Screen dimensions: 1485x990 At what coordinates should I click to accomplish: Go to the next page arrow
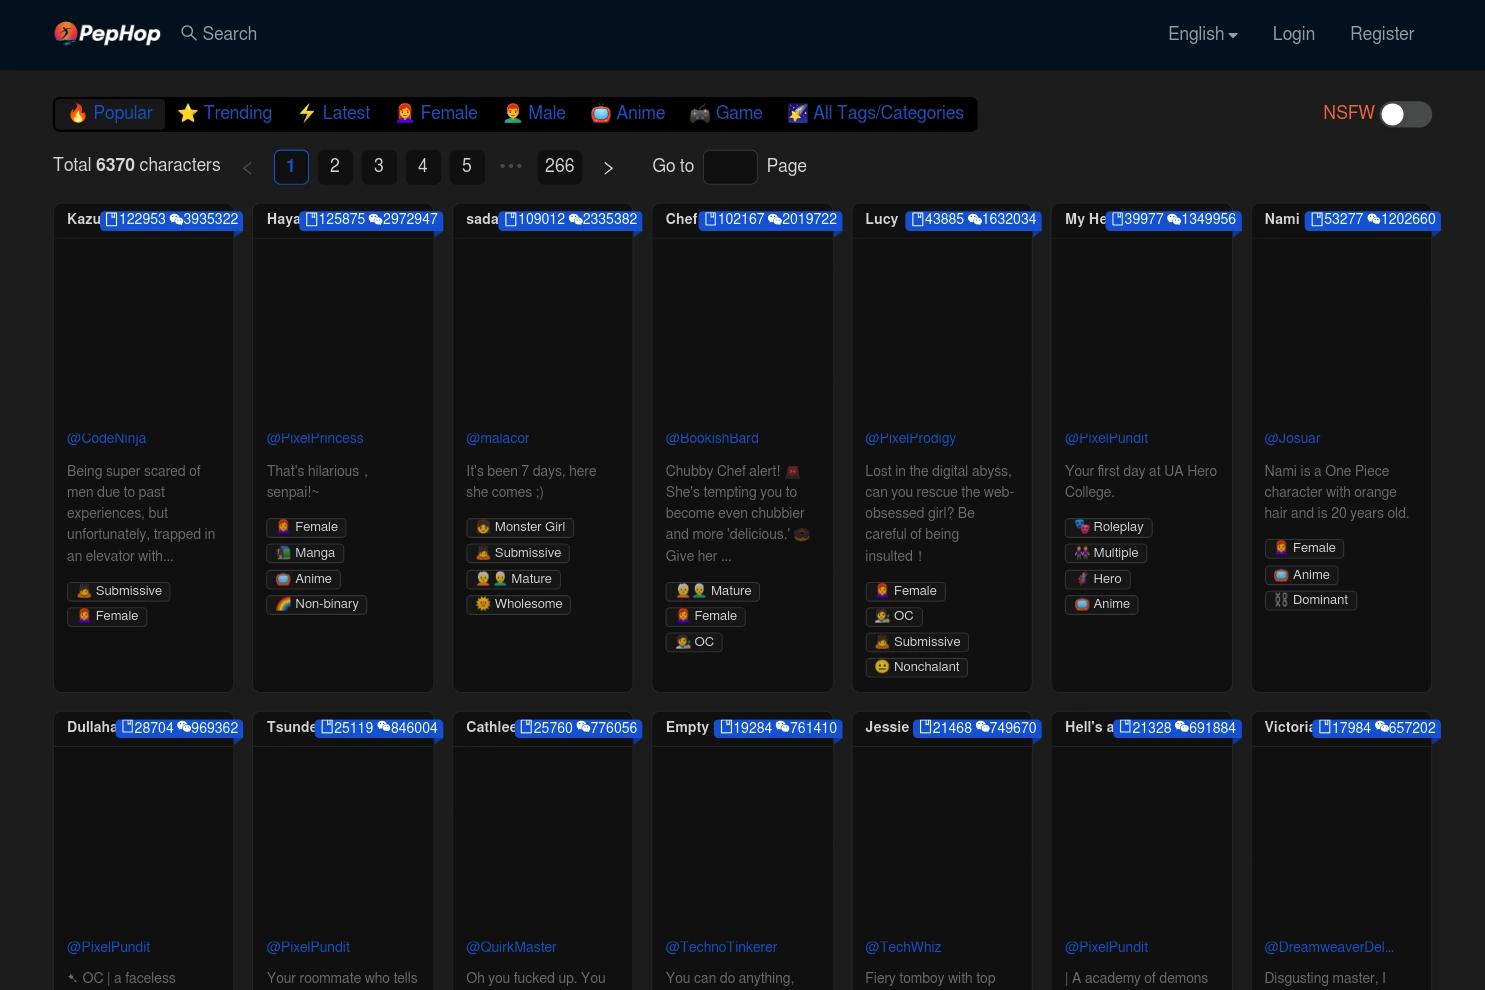point(608,167)
